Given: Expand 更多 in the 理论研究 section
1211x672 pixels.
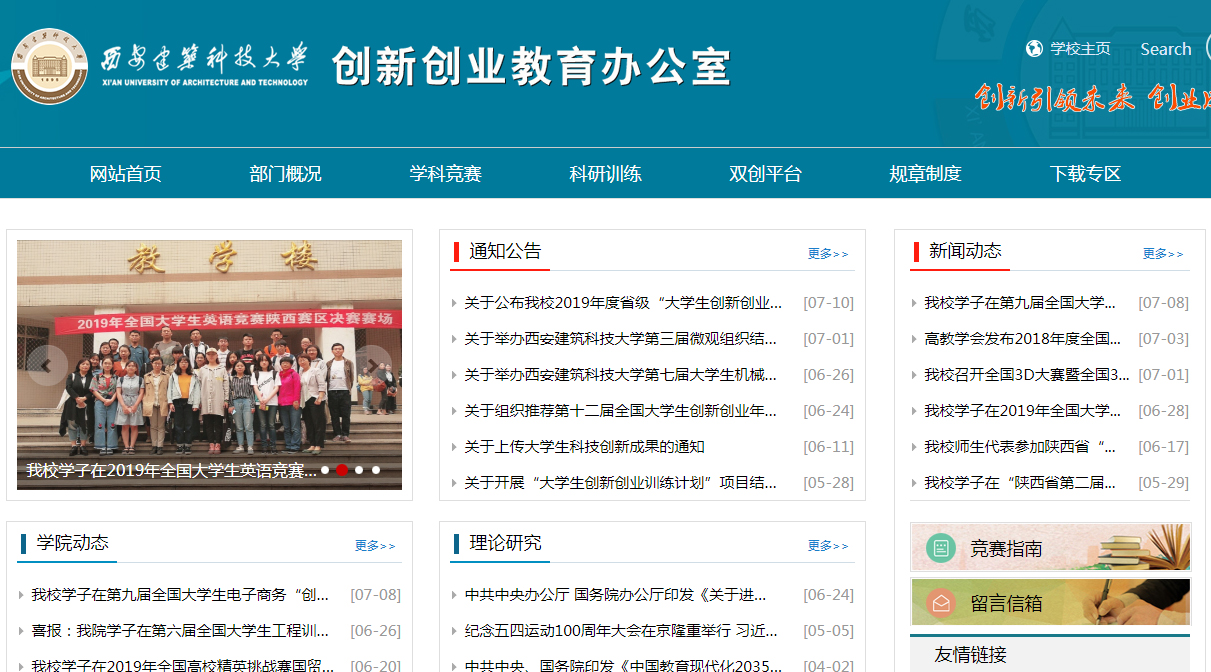Looking at the screenshot, I should click(x=827, y=546).
